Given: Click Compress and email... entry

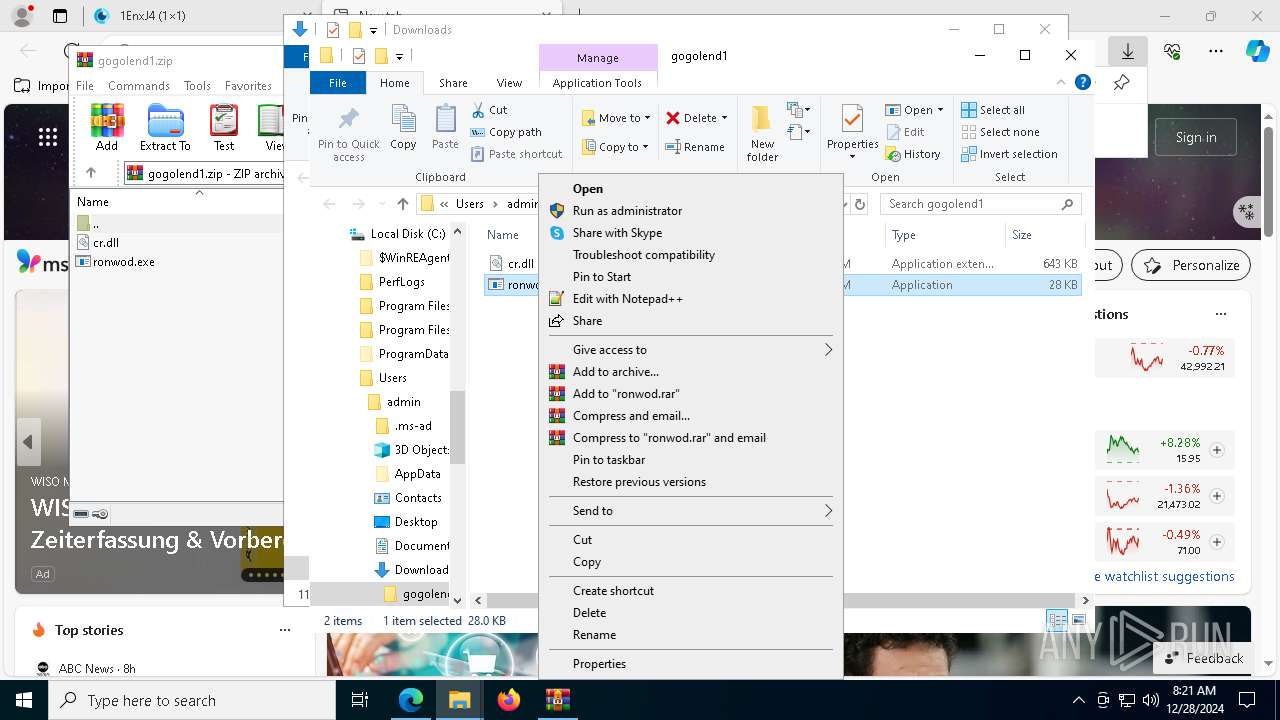Looking at the screenshot, I should (631, 416).
